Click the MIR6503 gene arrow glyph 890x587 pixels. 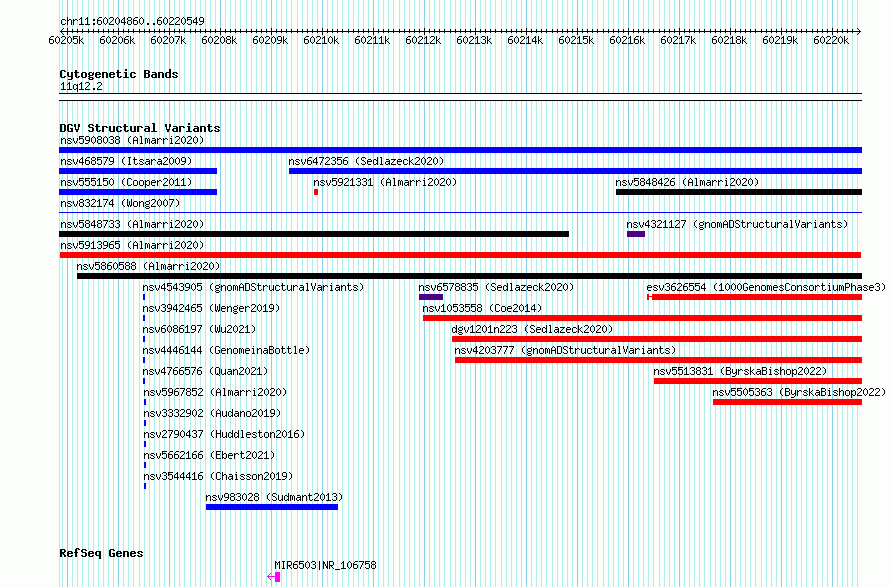[274, 577]
